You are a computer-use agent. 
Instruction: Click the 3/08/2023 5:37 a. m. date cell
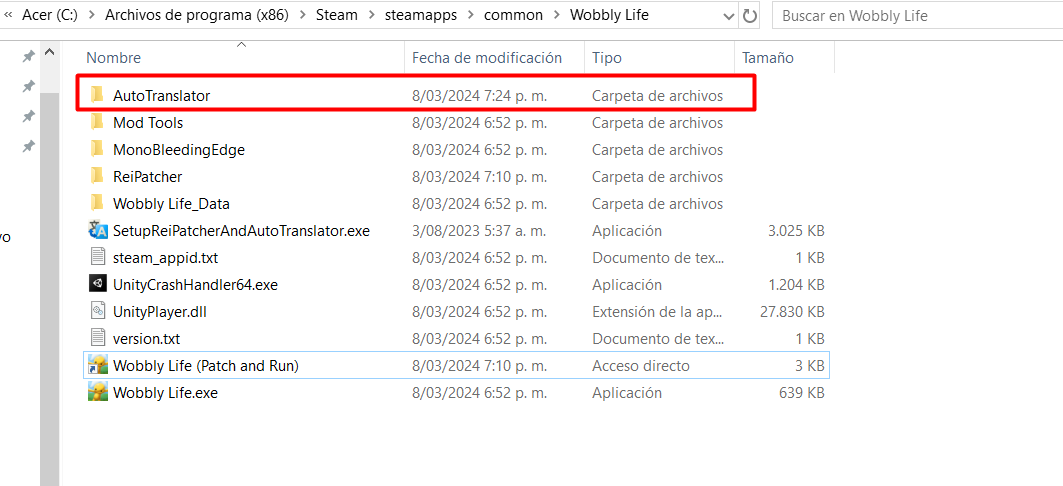479,230
